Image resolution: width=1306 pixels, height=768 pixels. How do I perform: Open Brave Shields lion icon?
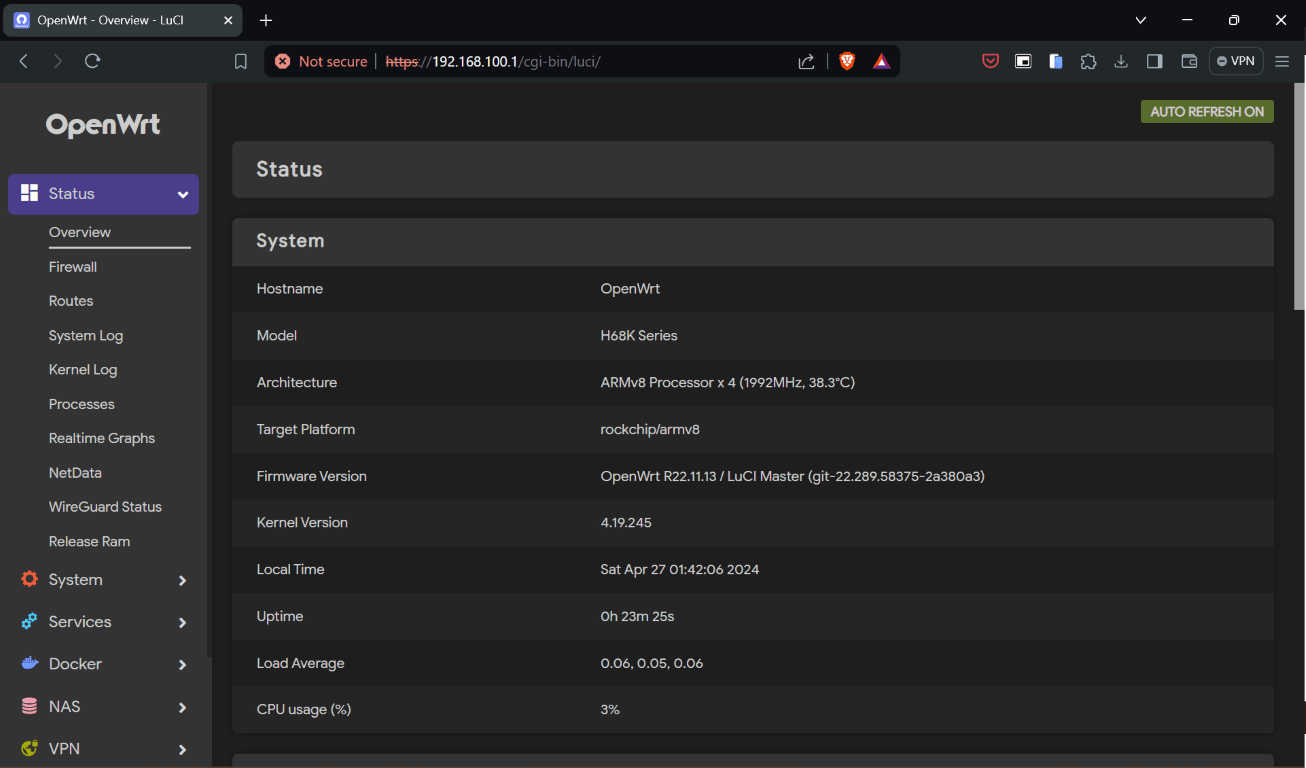pyautogui.click(x=847, y=61)
